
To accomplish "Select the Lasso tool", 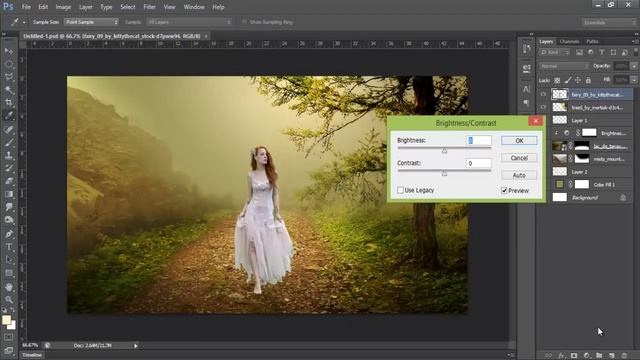I will (x=9, y=77).
